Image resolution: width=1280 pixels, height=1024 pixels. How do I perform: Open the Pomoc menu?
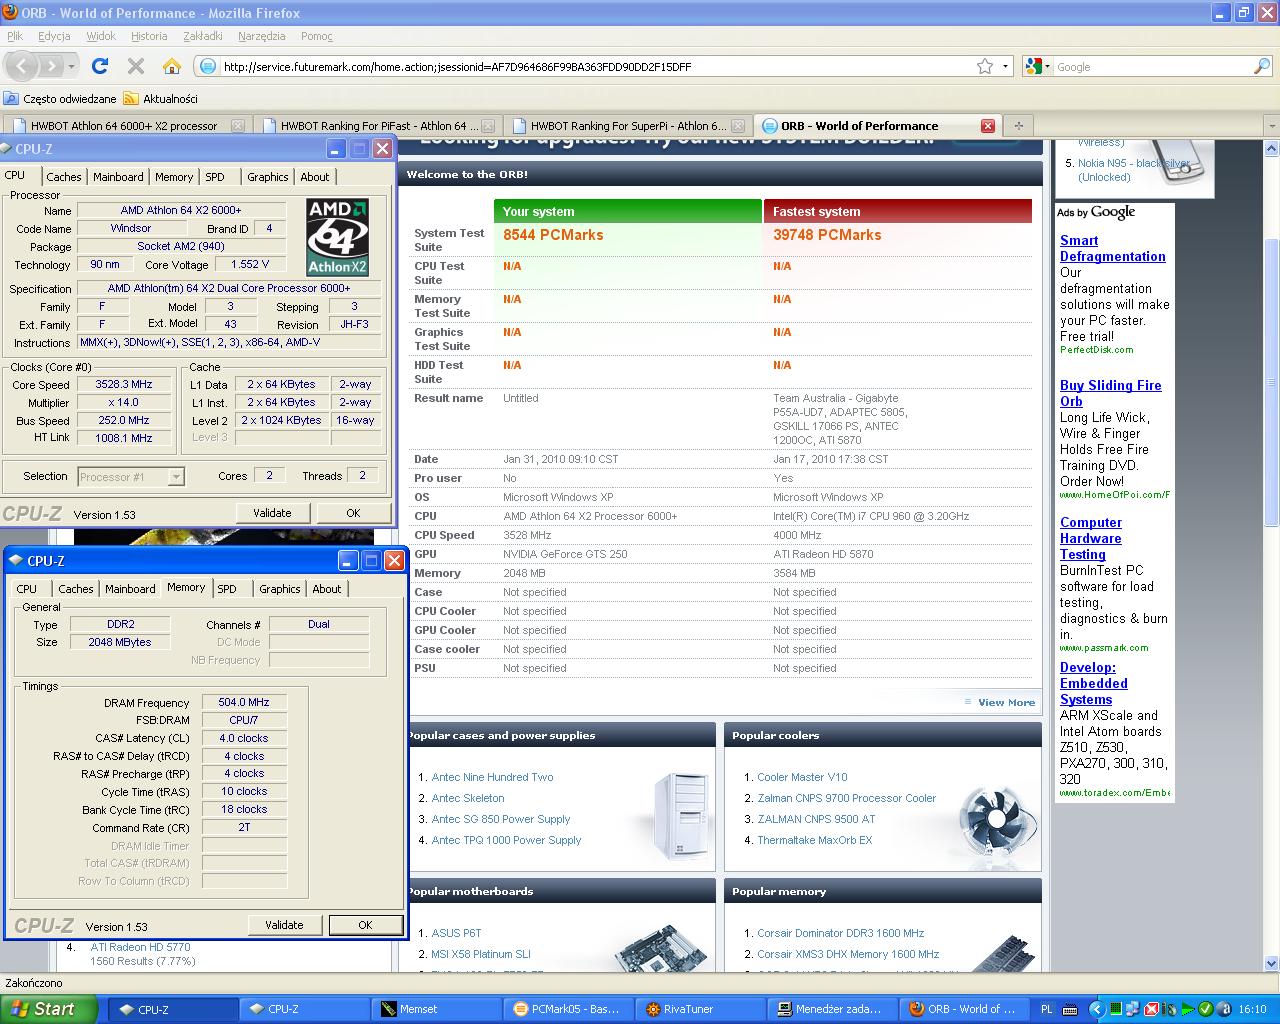317,36
